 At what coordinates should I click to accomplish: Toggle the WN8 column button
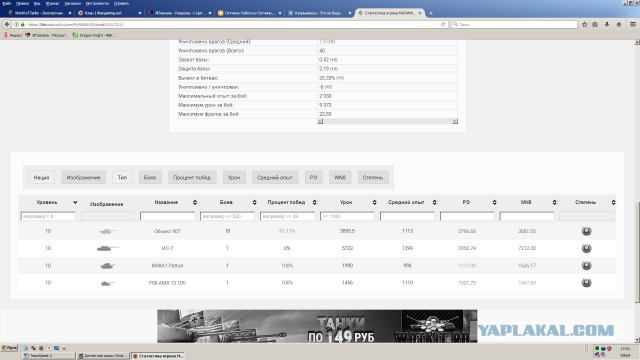[340, 178]
